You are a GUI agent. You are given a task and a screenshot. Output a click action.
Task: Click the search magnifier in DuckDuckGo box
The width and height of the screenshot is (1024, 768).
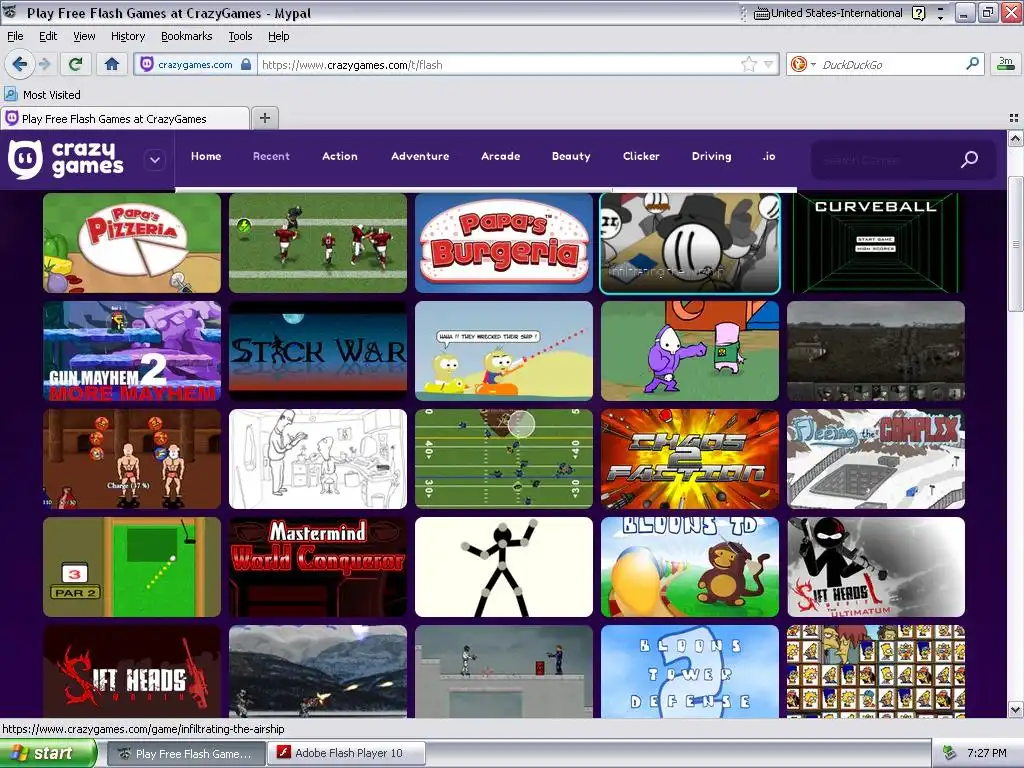pos(972,63)
